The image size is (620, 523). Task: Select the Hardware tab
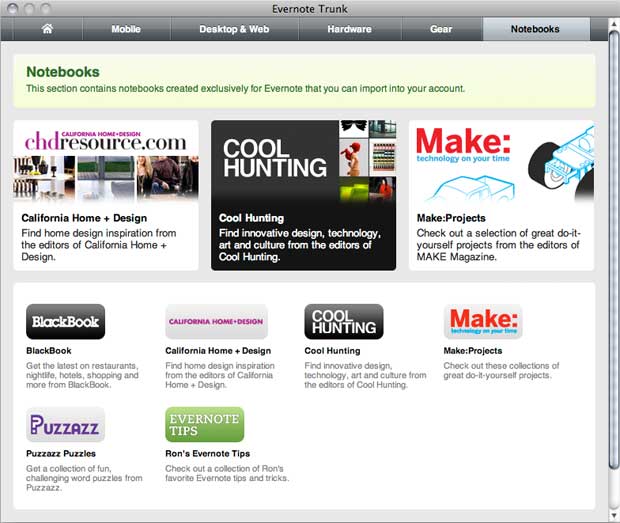[x=349, y=29]
